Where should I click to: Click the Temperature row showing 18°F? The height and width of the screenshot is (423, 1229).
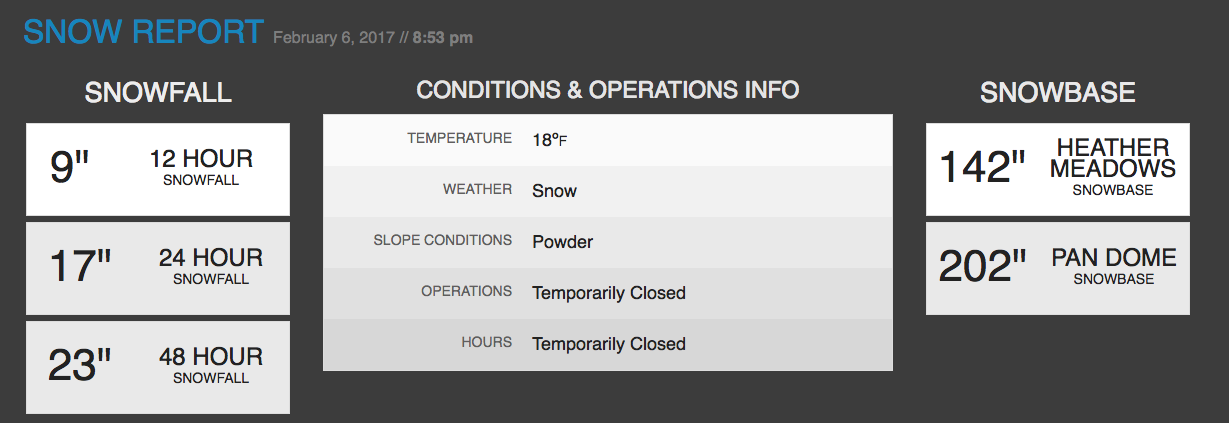(x=608, y=140)
